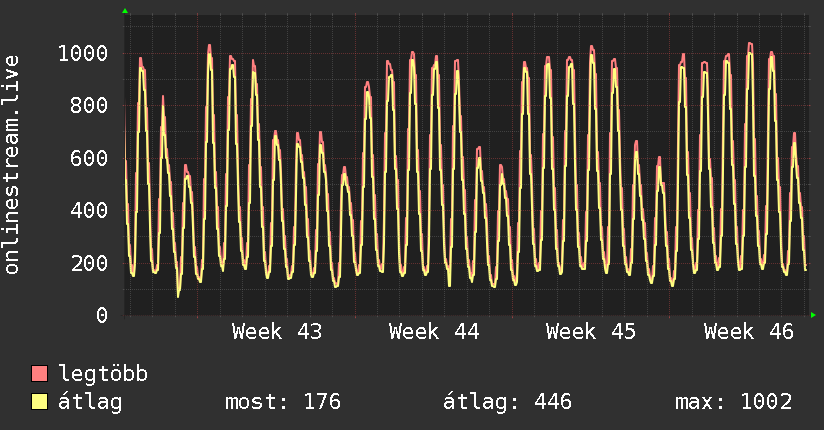Click the 200 y-axis label

[89, 263]
